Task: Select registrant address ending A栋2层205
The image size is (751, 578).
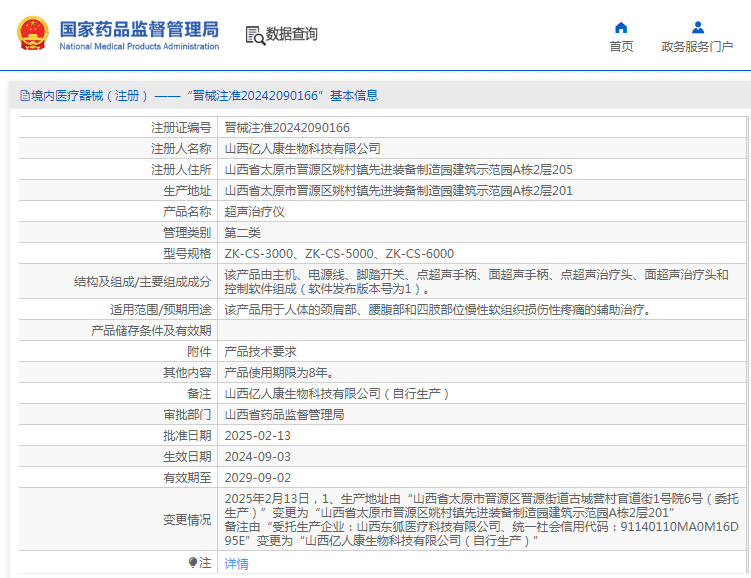Action: pyautogui.click(x=398, y=170)
